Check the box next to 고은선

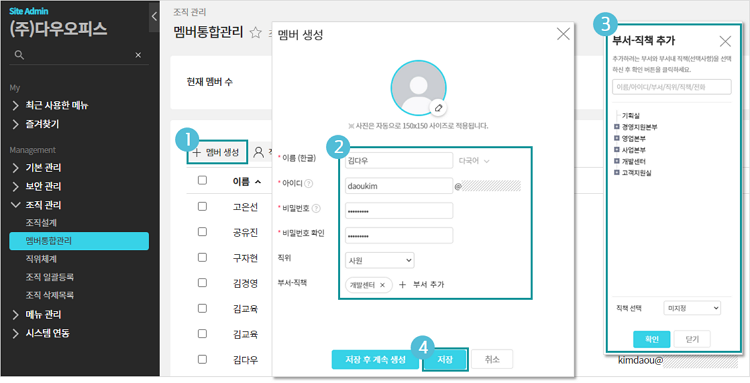(202, 206)
